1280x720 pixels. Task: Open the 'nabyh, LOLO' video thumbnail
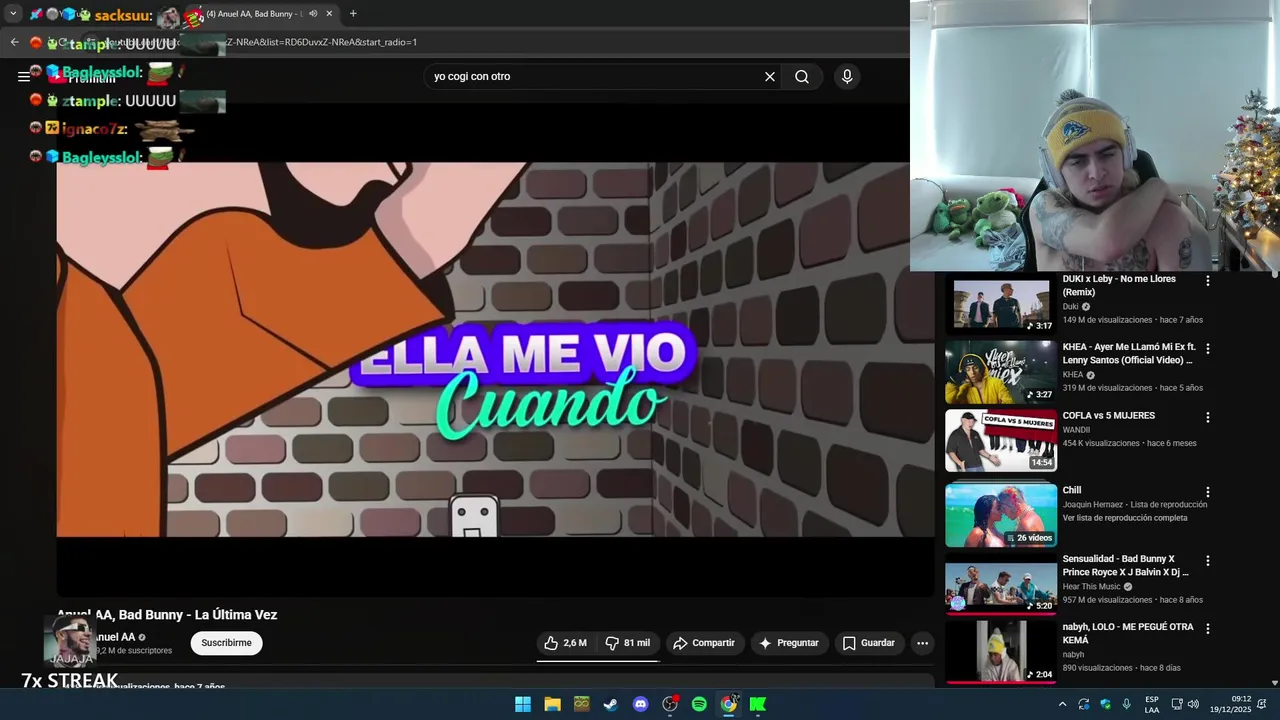pyautogui.click(x=1001, y=652)
